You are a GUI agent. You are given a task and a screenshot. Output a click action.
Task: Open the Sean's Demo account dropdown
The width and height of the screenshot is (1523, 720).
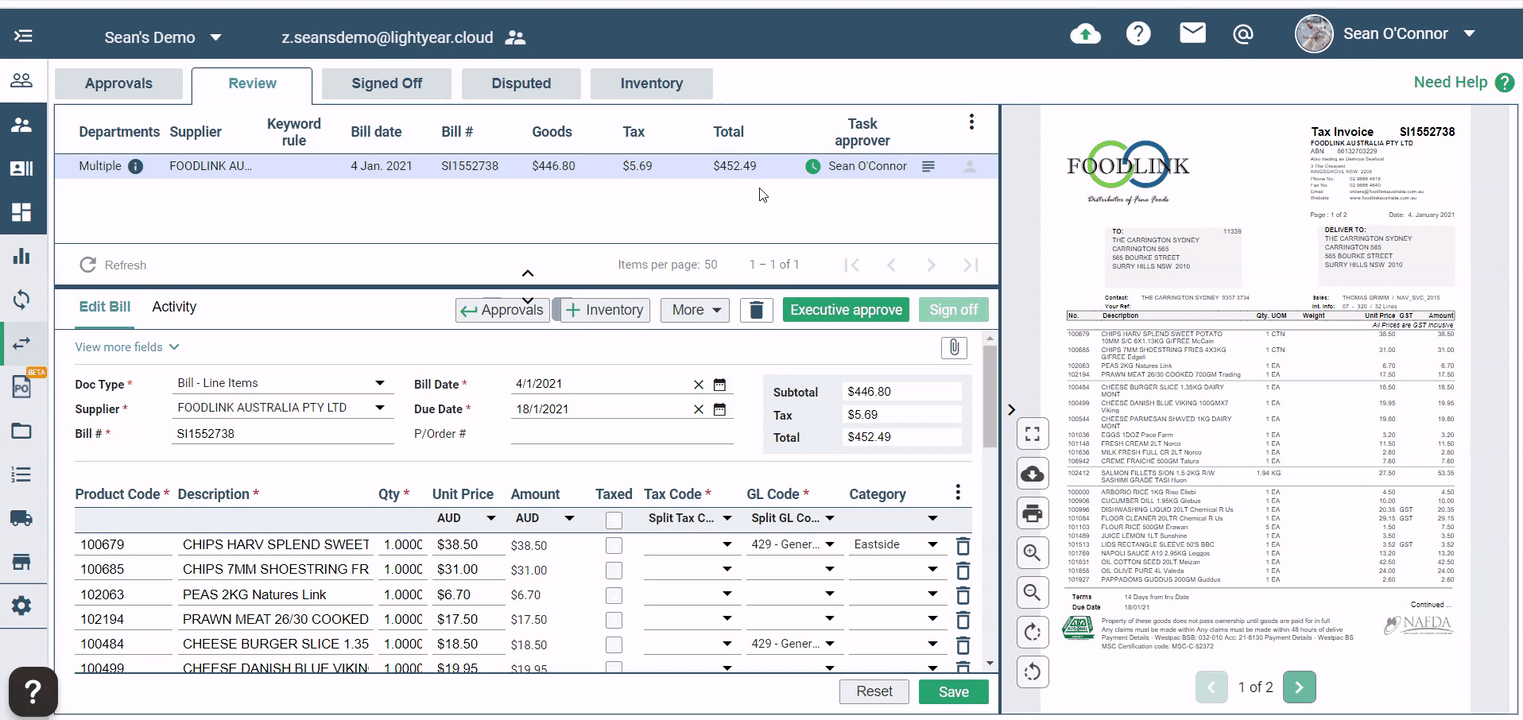coord(163,38)
